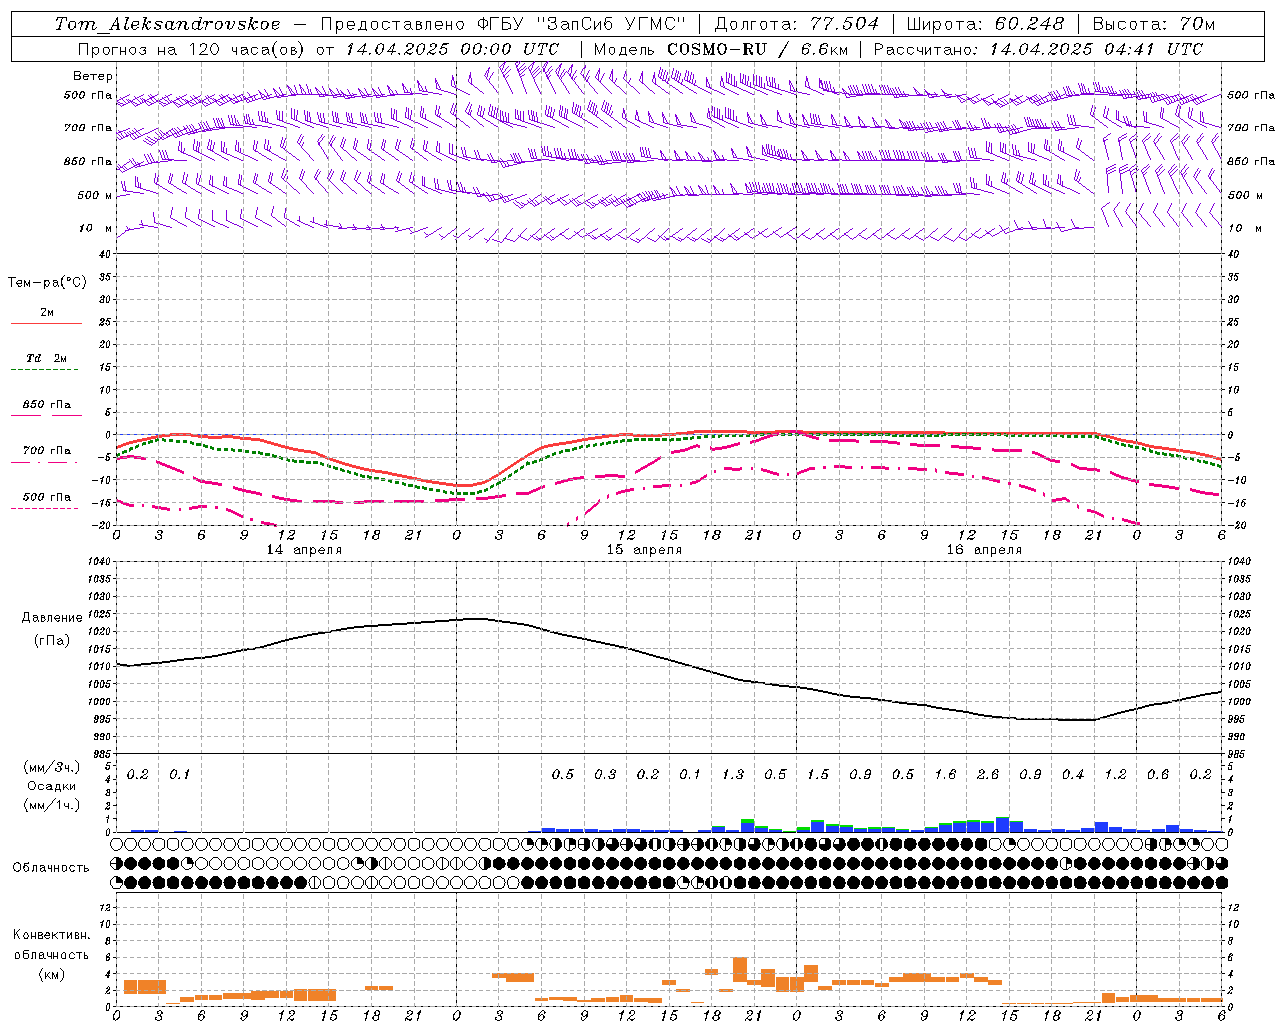
Task: Click the 1.6 precipitation total value
Action: 945,775
